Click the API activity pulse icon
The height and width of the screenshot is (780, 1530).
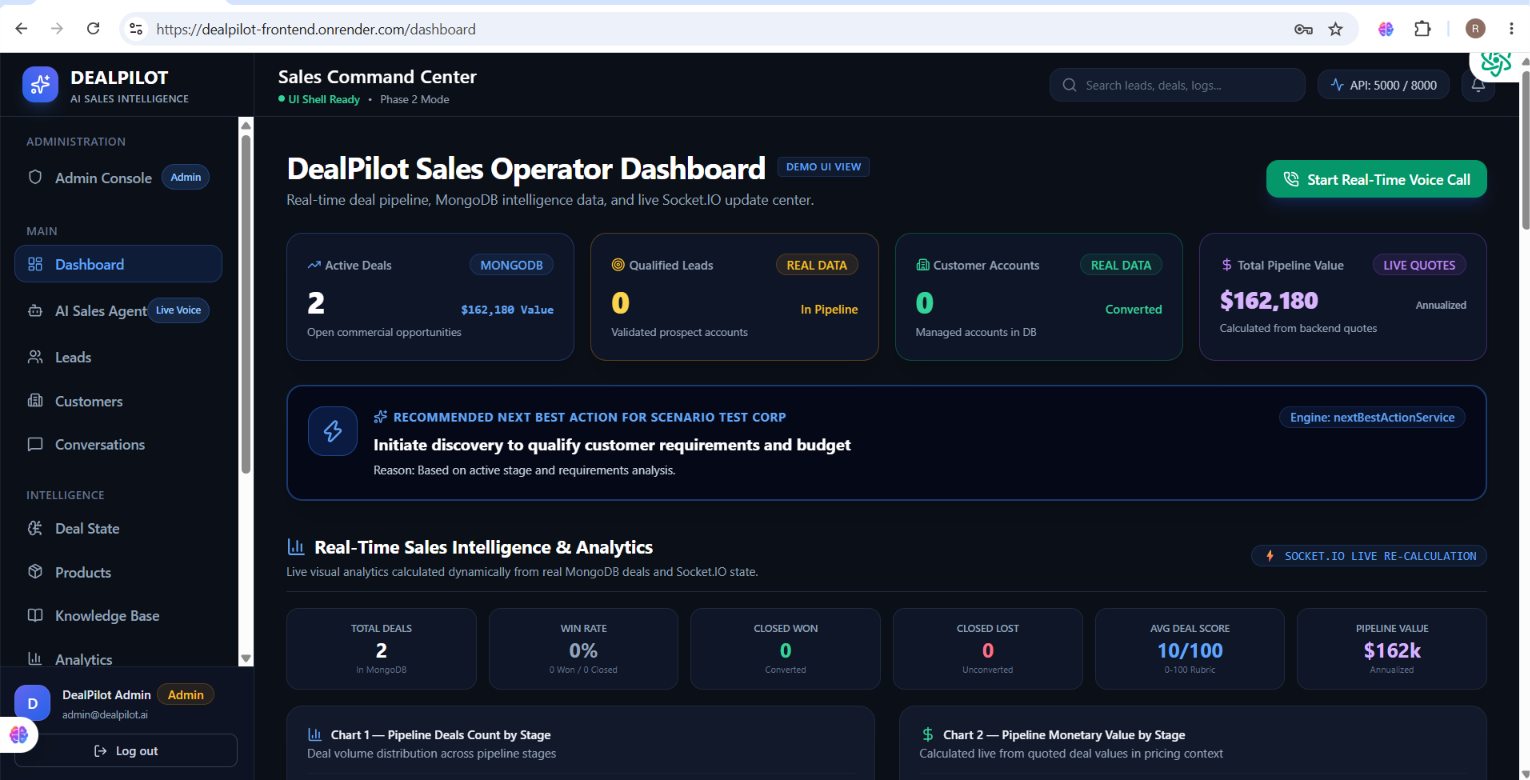click(x=1337, y=85)
